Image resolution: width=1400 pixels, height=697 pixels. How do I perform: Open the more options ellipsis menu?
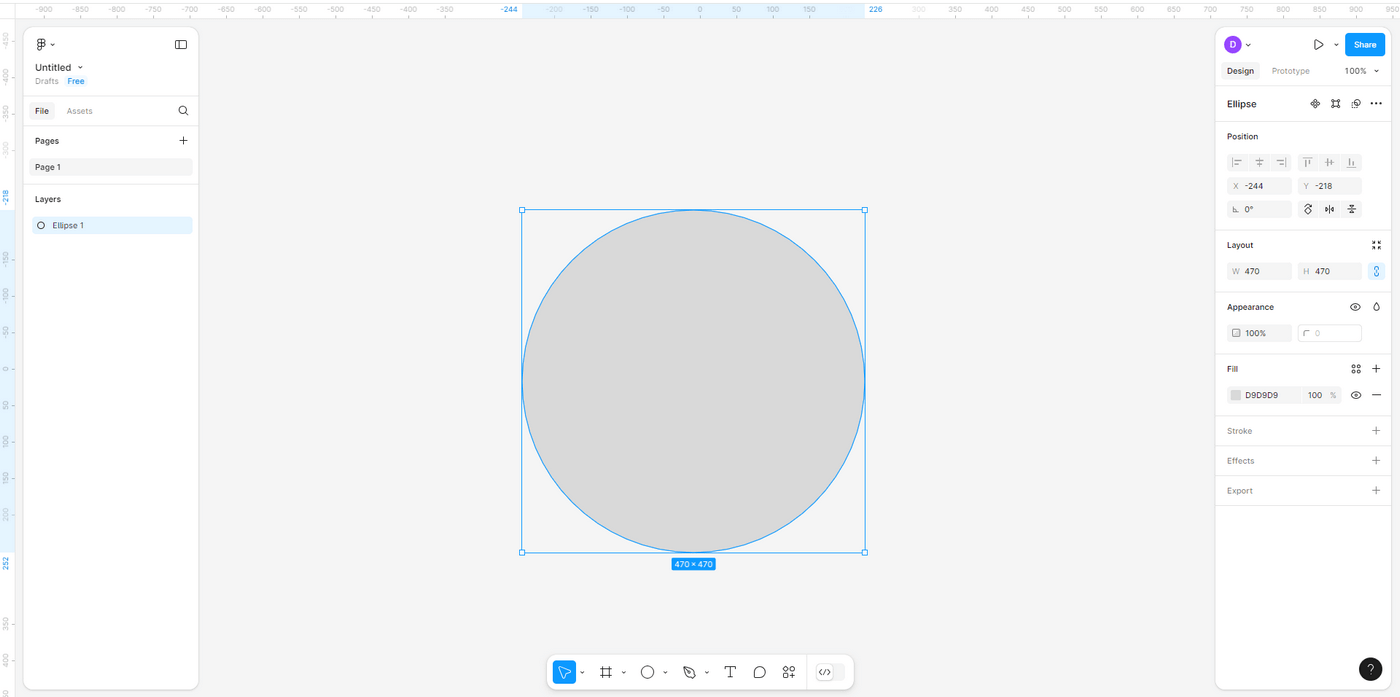coord(1376,104)
